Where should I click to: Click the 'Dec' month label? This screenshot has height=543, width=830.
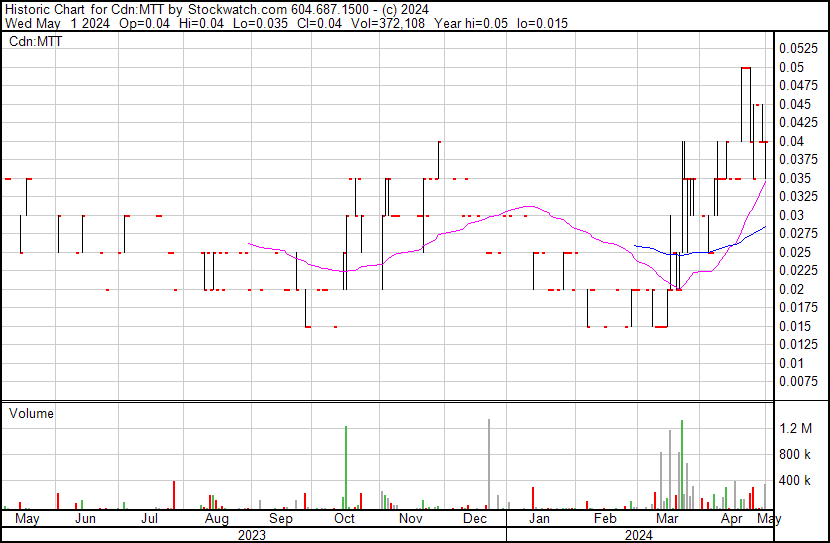475,518
